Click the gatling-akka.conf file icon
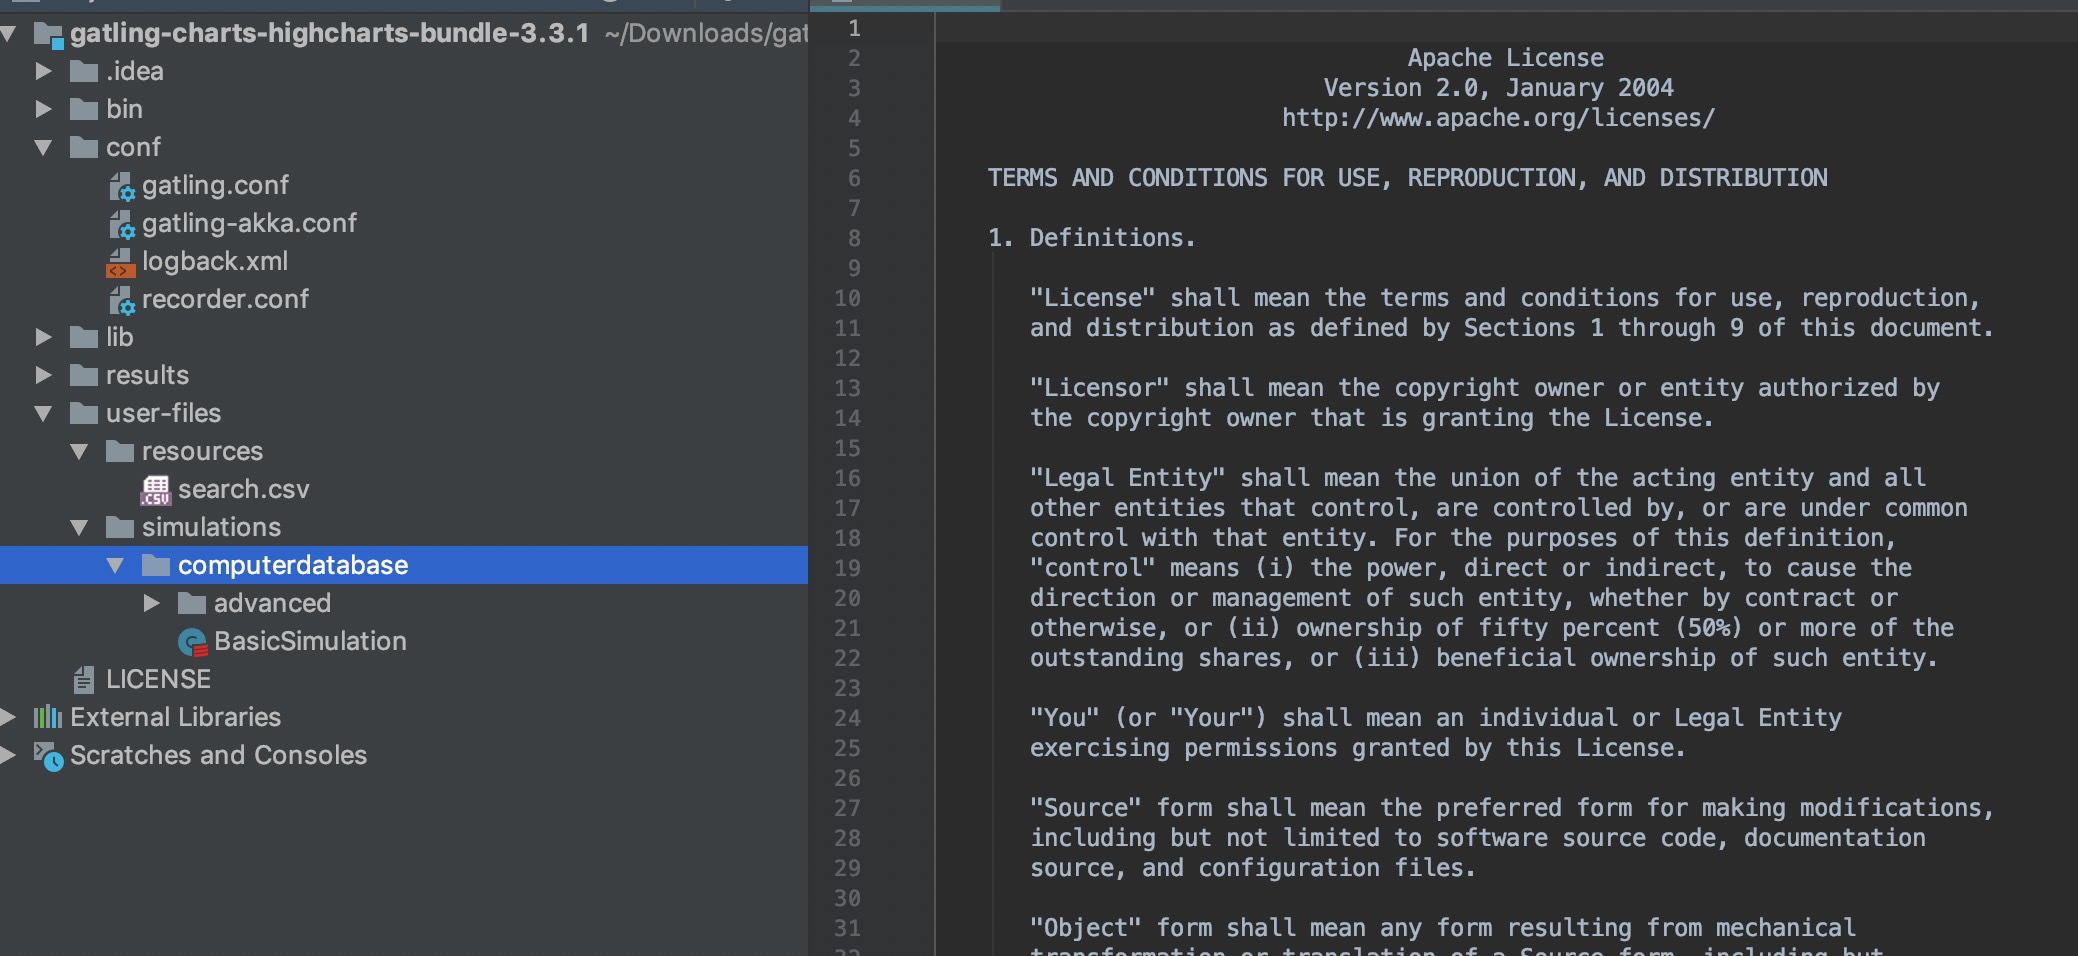This screenshot has height=956, width=2078. [121, 224]
